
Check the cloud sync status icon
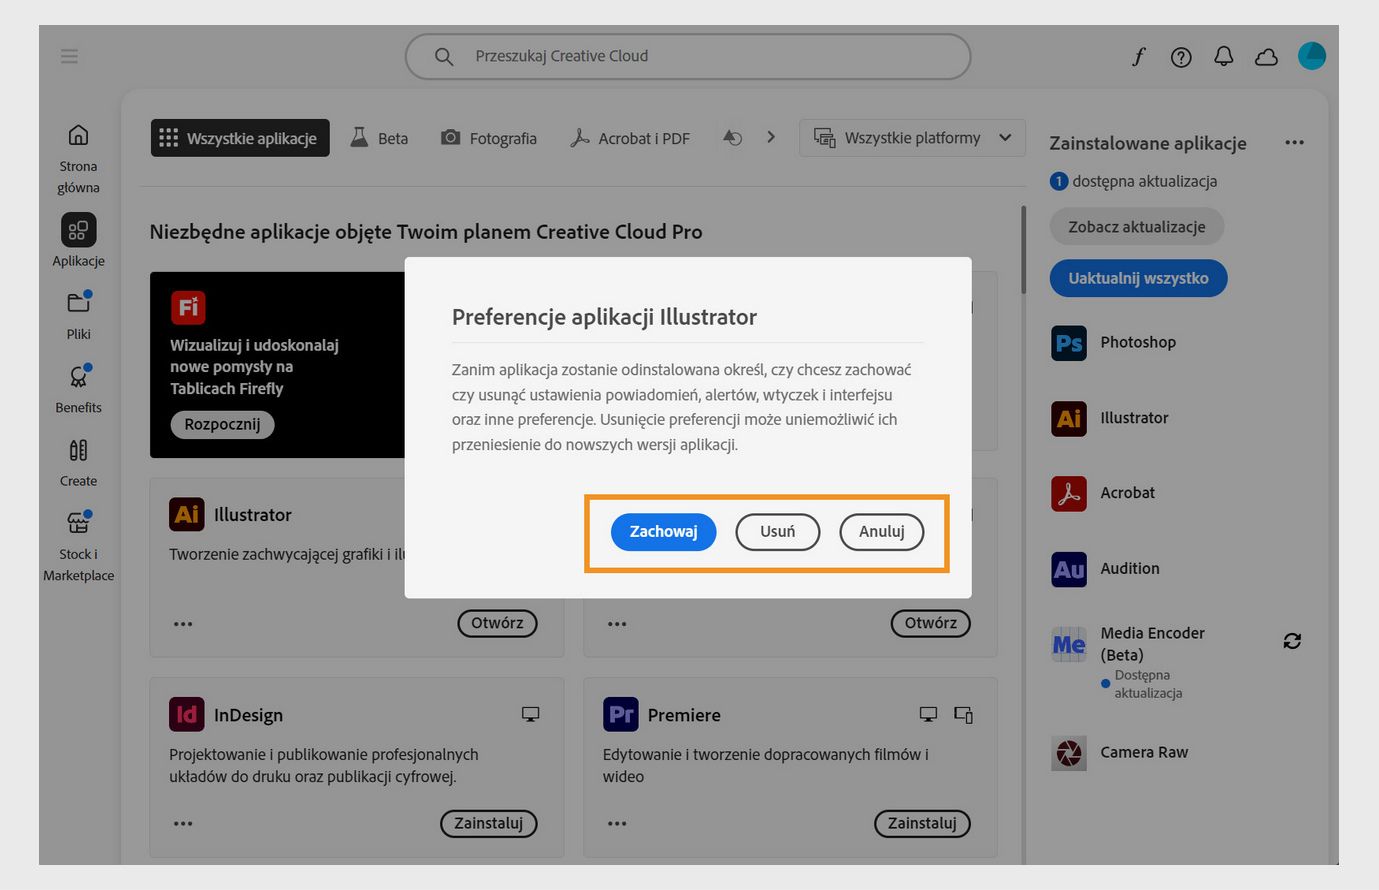1266,57
